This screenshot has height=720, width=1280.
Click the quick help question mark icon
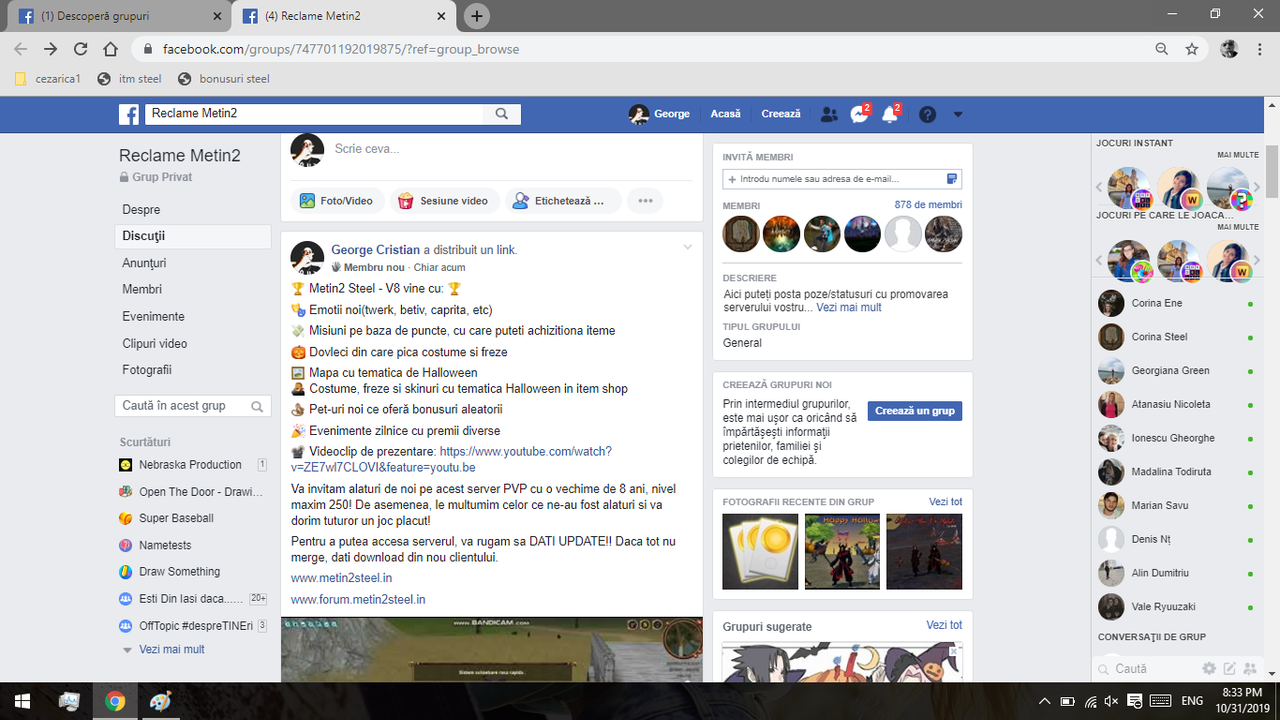928,114
